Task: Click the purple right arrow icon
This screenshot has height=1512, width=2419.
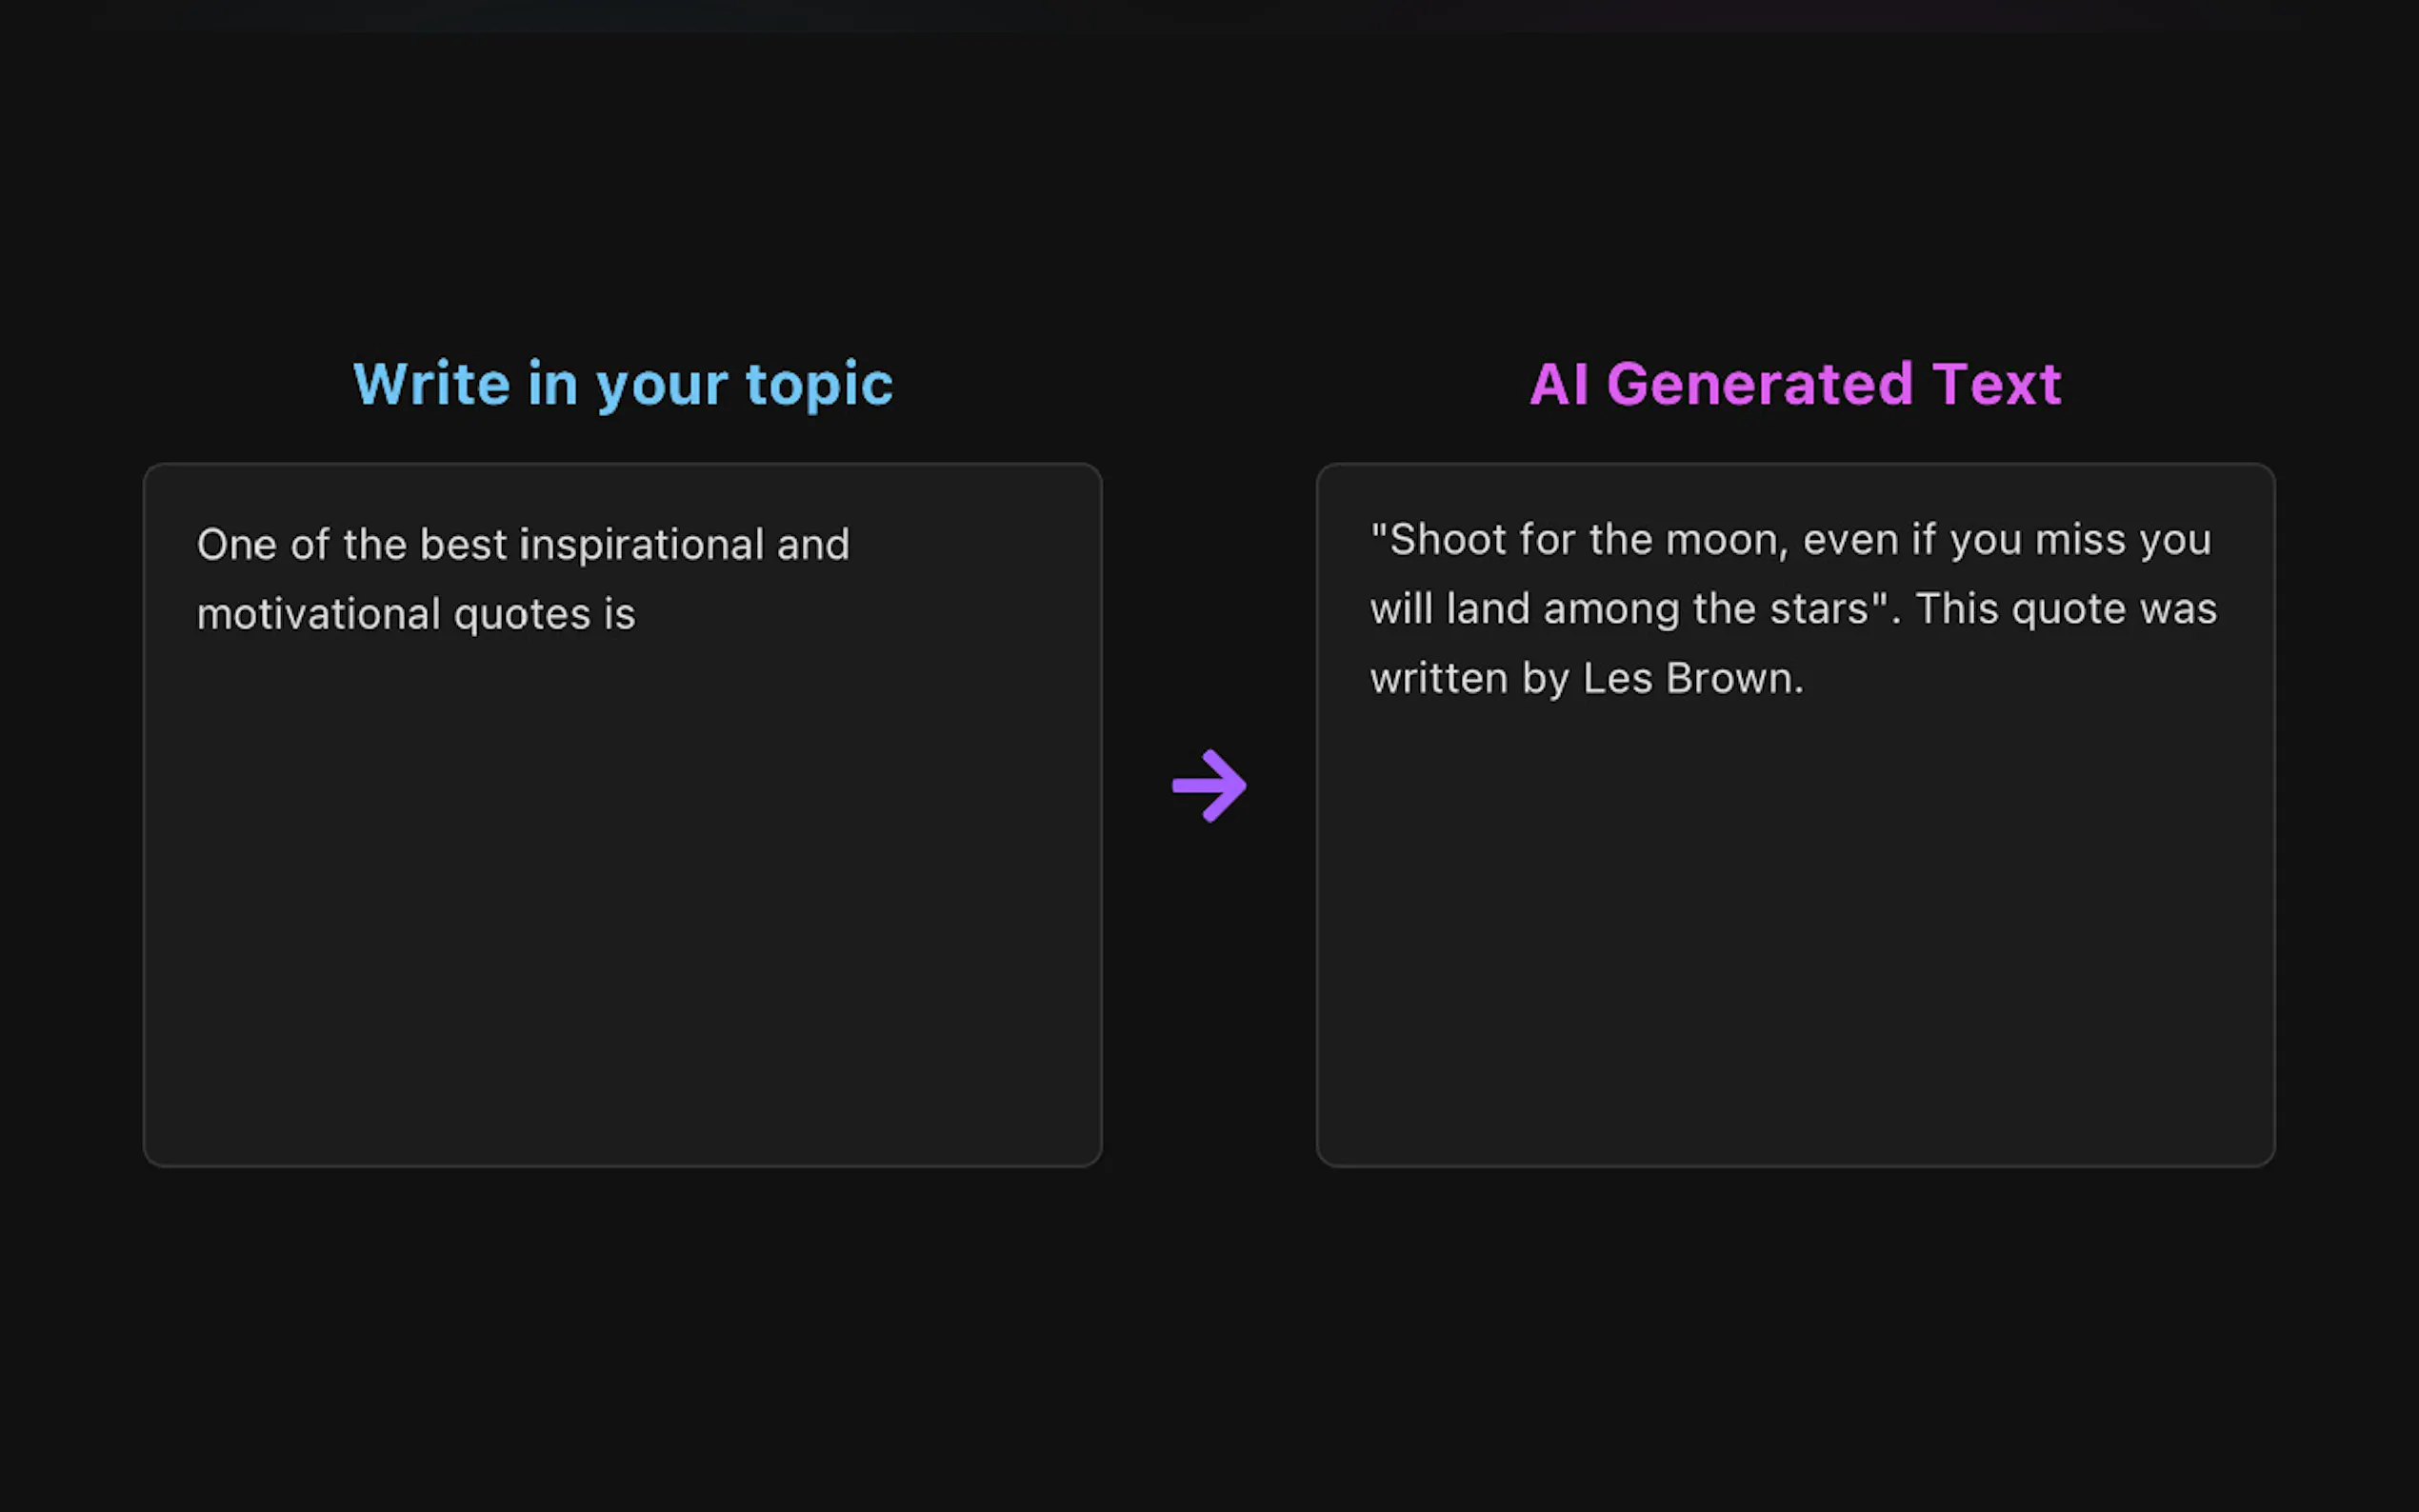Action: click(x=1209, y=786)
